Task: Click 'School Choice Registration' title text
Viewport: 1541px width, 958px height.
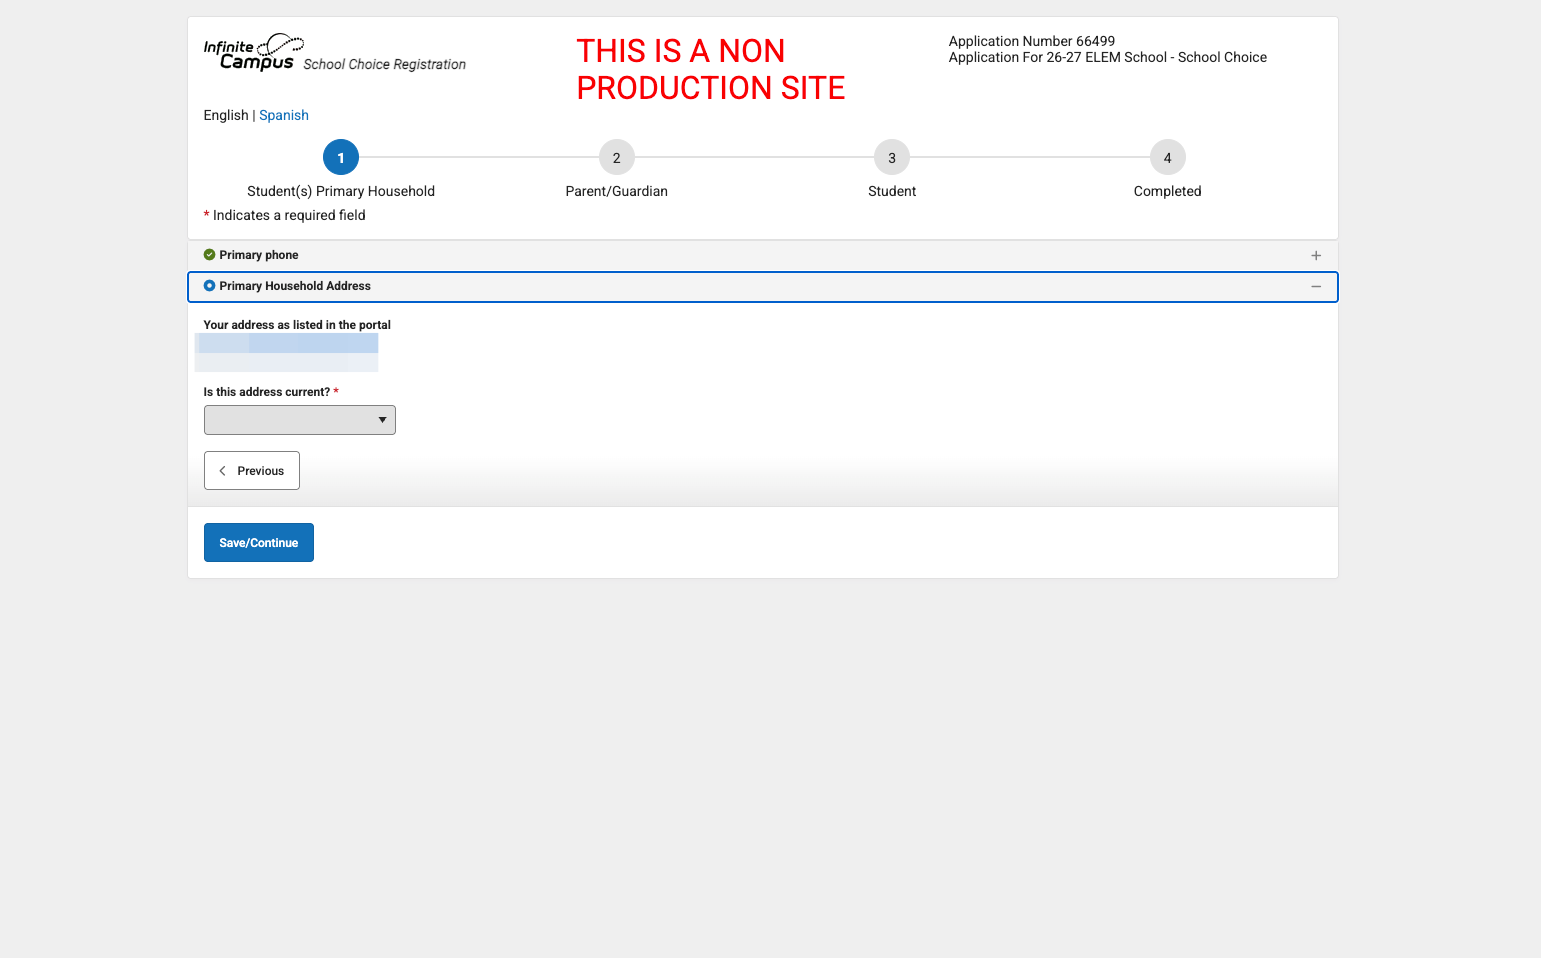Action: (x=385, y=64)
